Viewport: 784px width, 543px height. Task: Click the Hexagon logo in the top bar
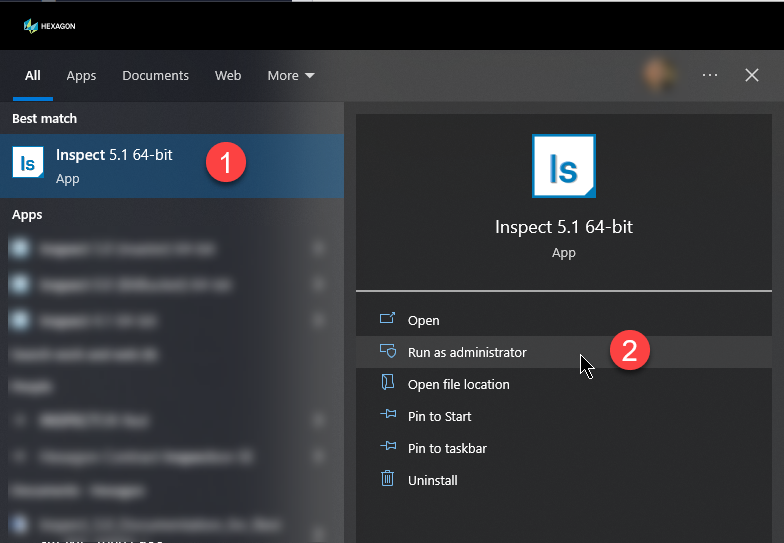point(49,26)
